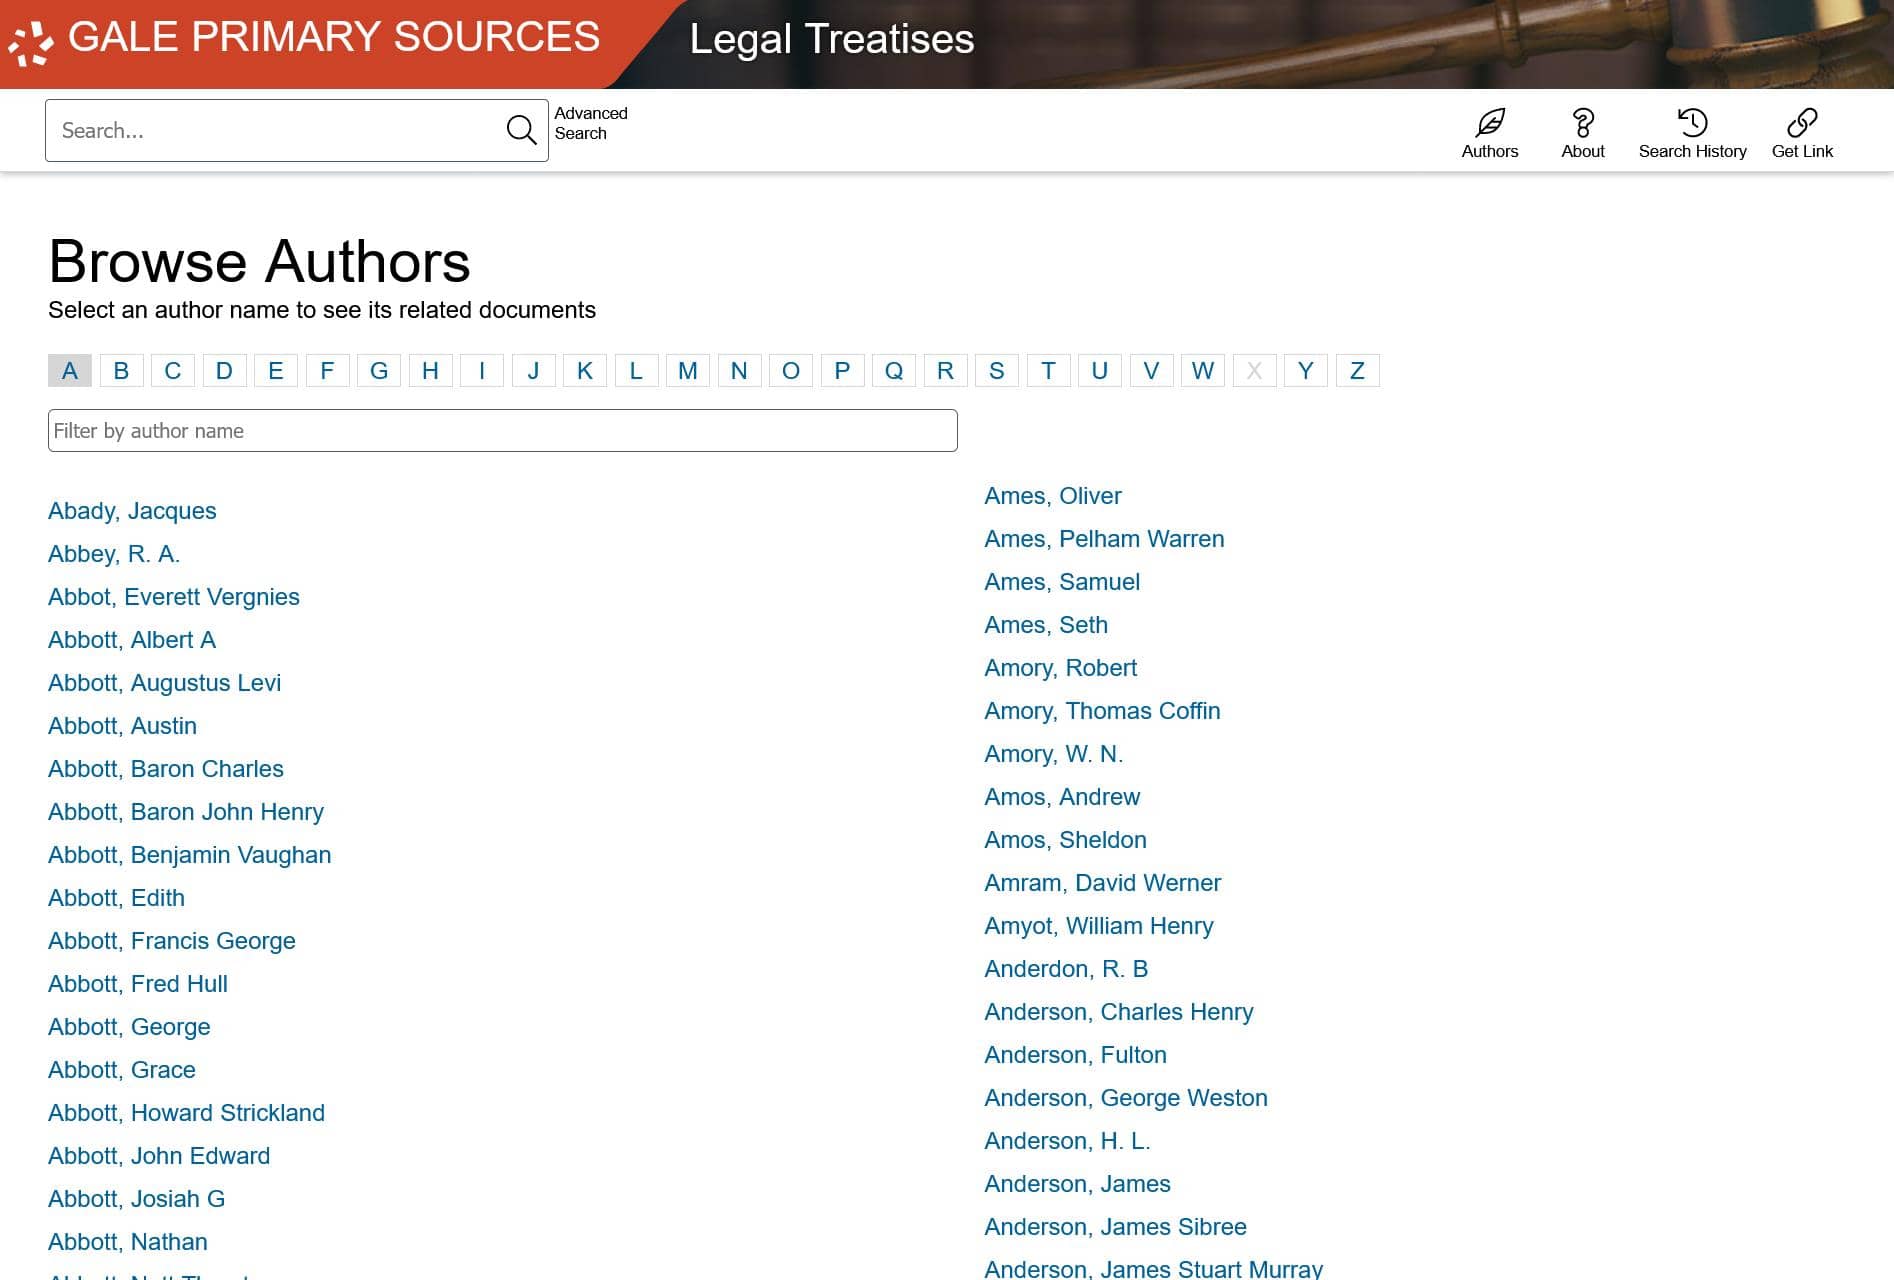Show authors under letter P

842,371
